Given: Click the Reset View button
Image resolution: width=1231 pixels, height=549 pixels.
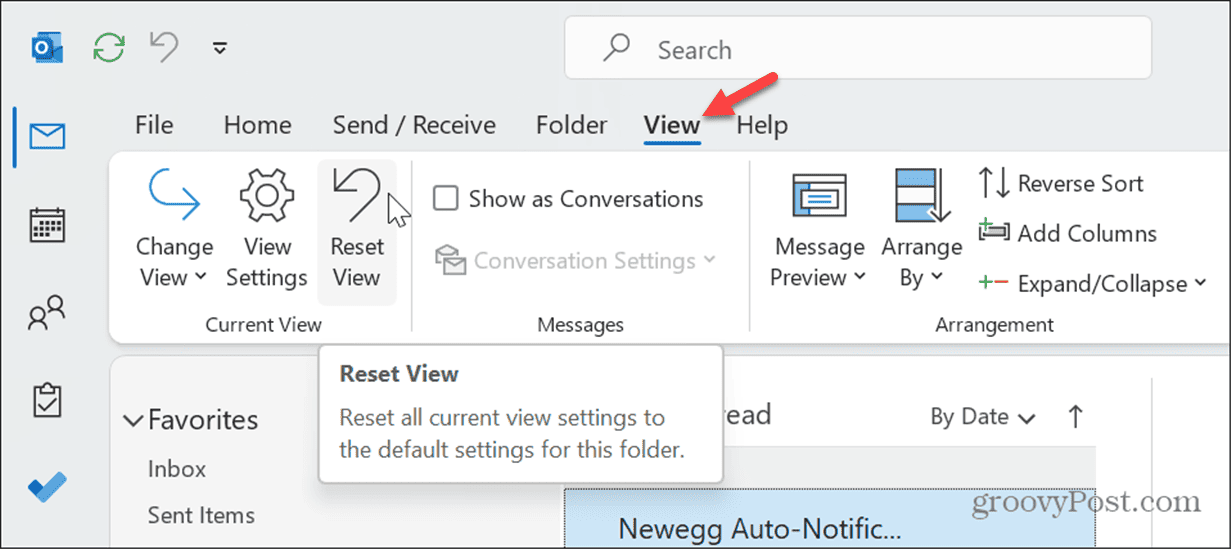Looking at the screenshot, I should point(357,231).
